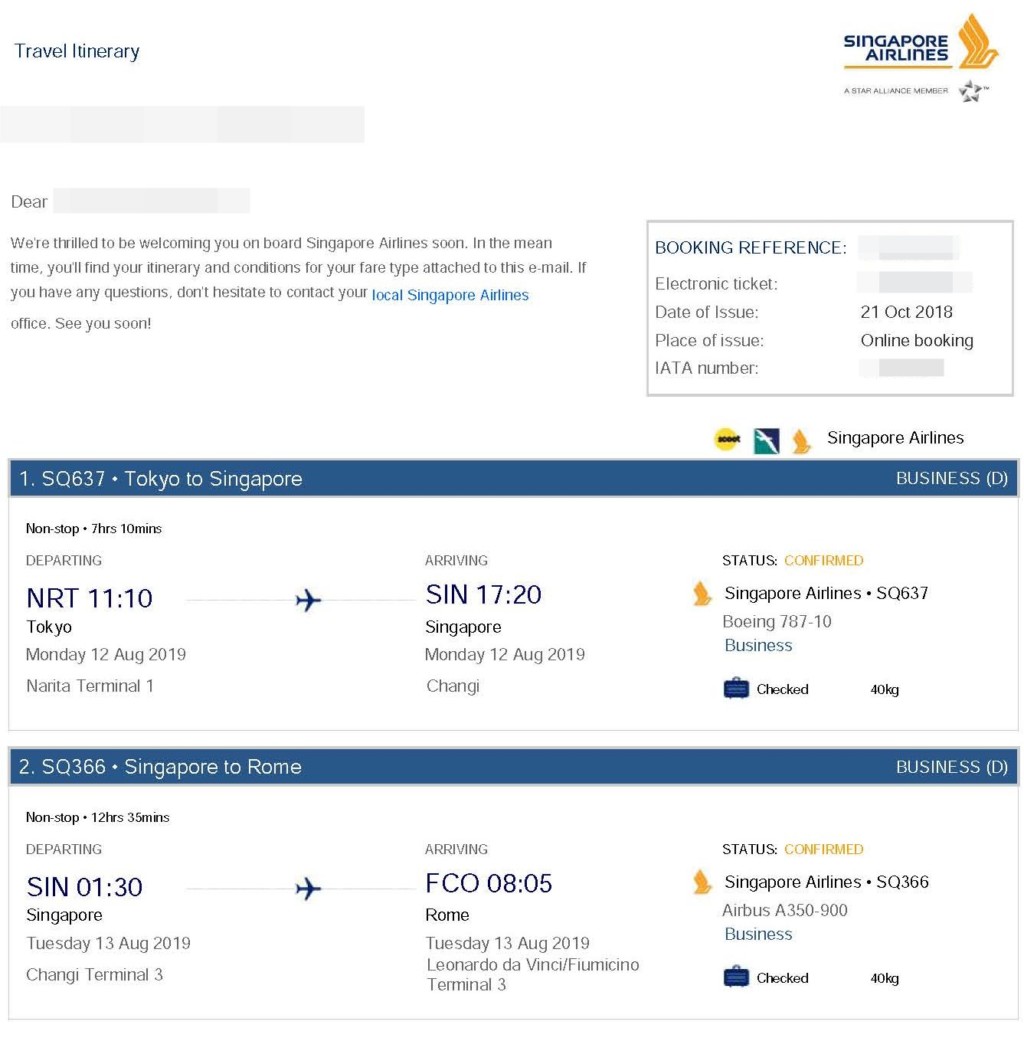The width and height of the screenshot is (1024, 1041).
Task: Click the airplane icon between NRT and SIN
Action: coord(309,600)
